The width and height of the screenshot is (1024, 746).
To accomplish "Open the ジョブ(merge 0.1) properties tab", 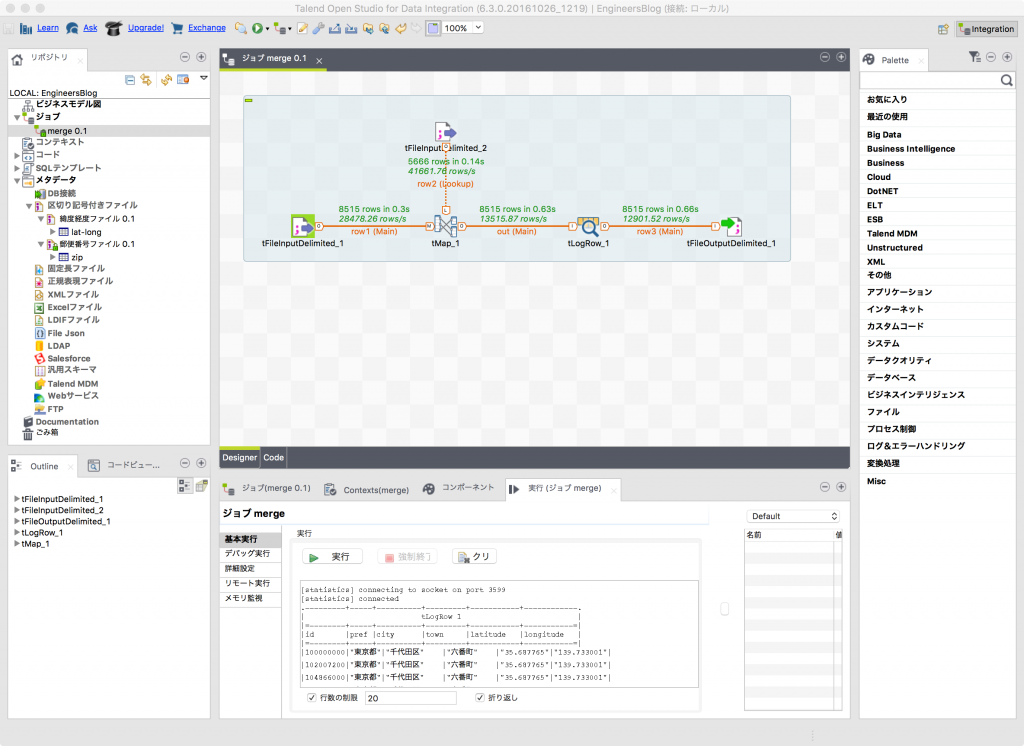I will 267,489.
